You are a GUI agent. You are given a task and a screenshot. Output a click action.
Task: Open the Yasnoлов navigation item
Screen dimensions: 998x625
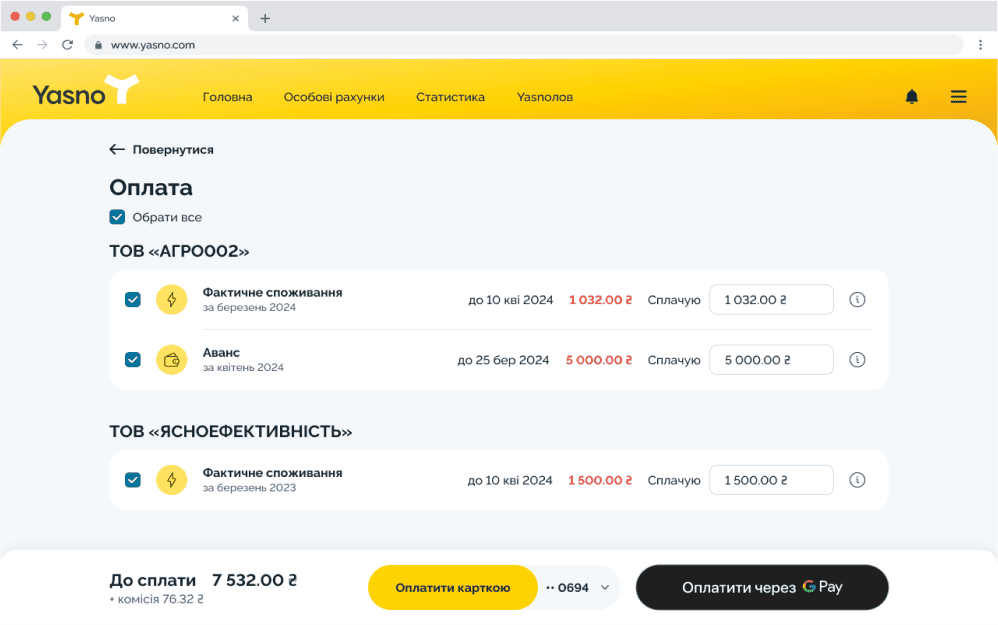(x=545, y=97)
